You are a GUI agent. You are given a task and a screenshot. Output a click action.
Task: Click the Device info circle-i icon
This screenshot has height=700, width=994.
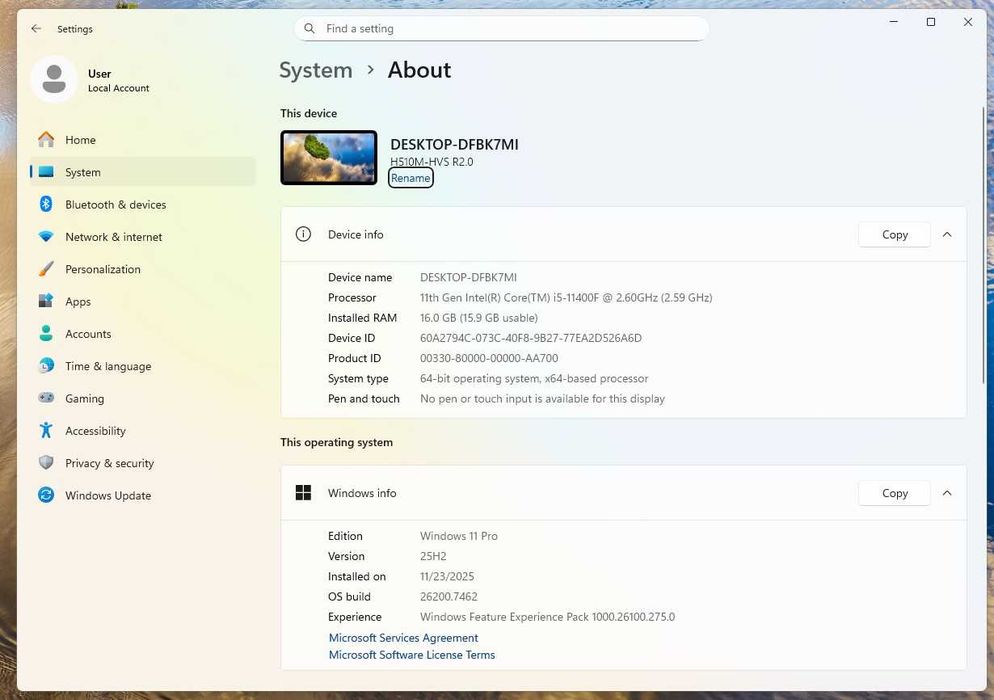[303, 235]
